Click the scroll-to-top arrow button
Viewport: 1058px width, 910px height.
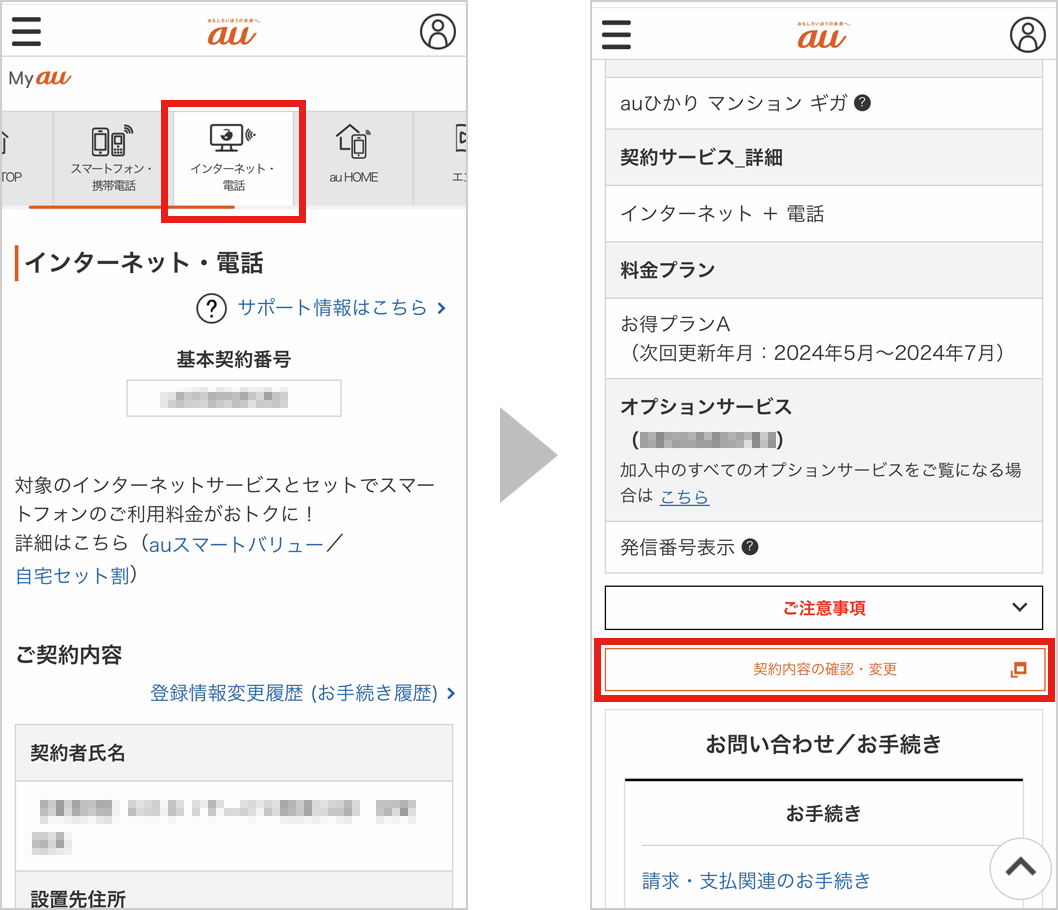tap(1020, 868)
